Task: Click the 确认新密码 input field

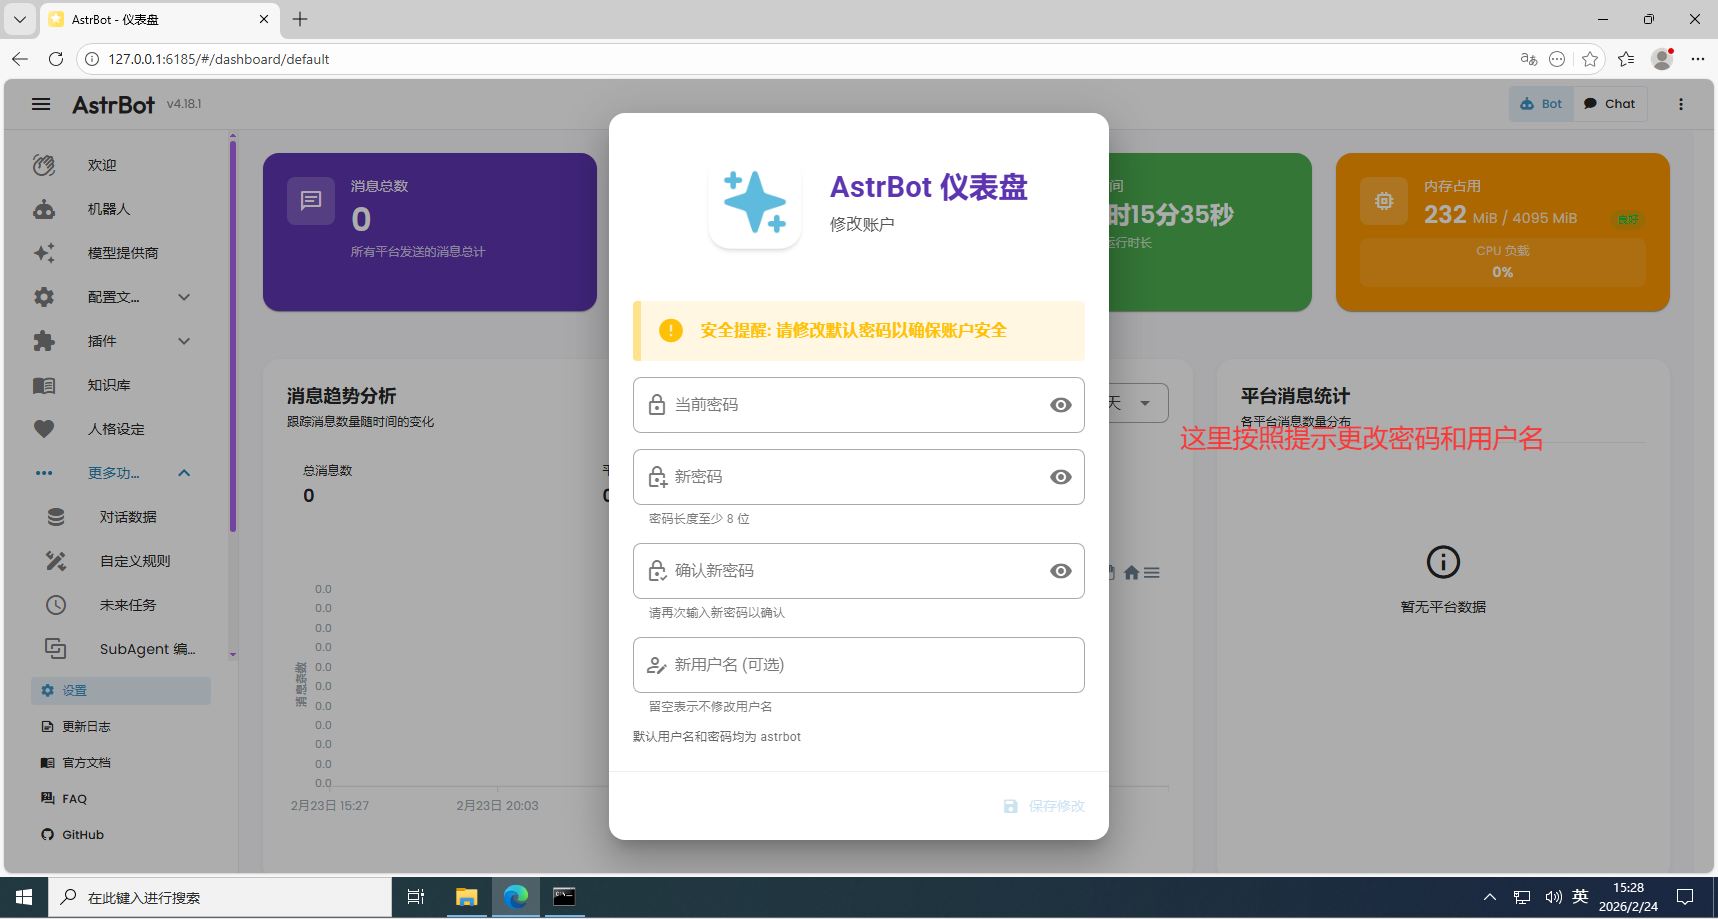Action: [859, 571]
